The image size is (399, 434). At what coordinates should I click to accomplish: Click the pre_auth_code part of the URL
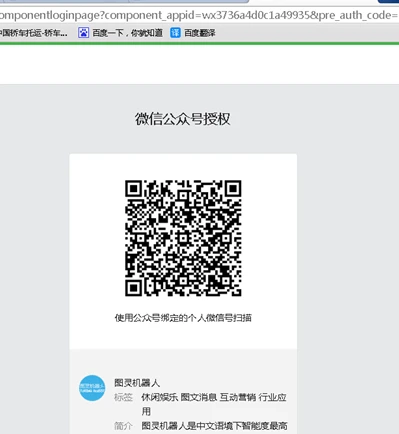coord(358,15)
